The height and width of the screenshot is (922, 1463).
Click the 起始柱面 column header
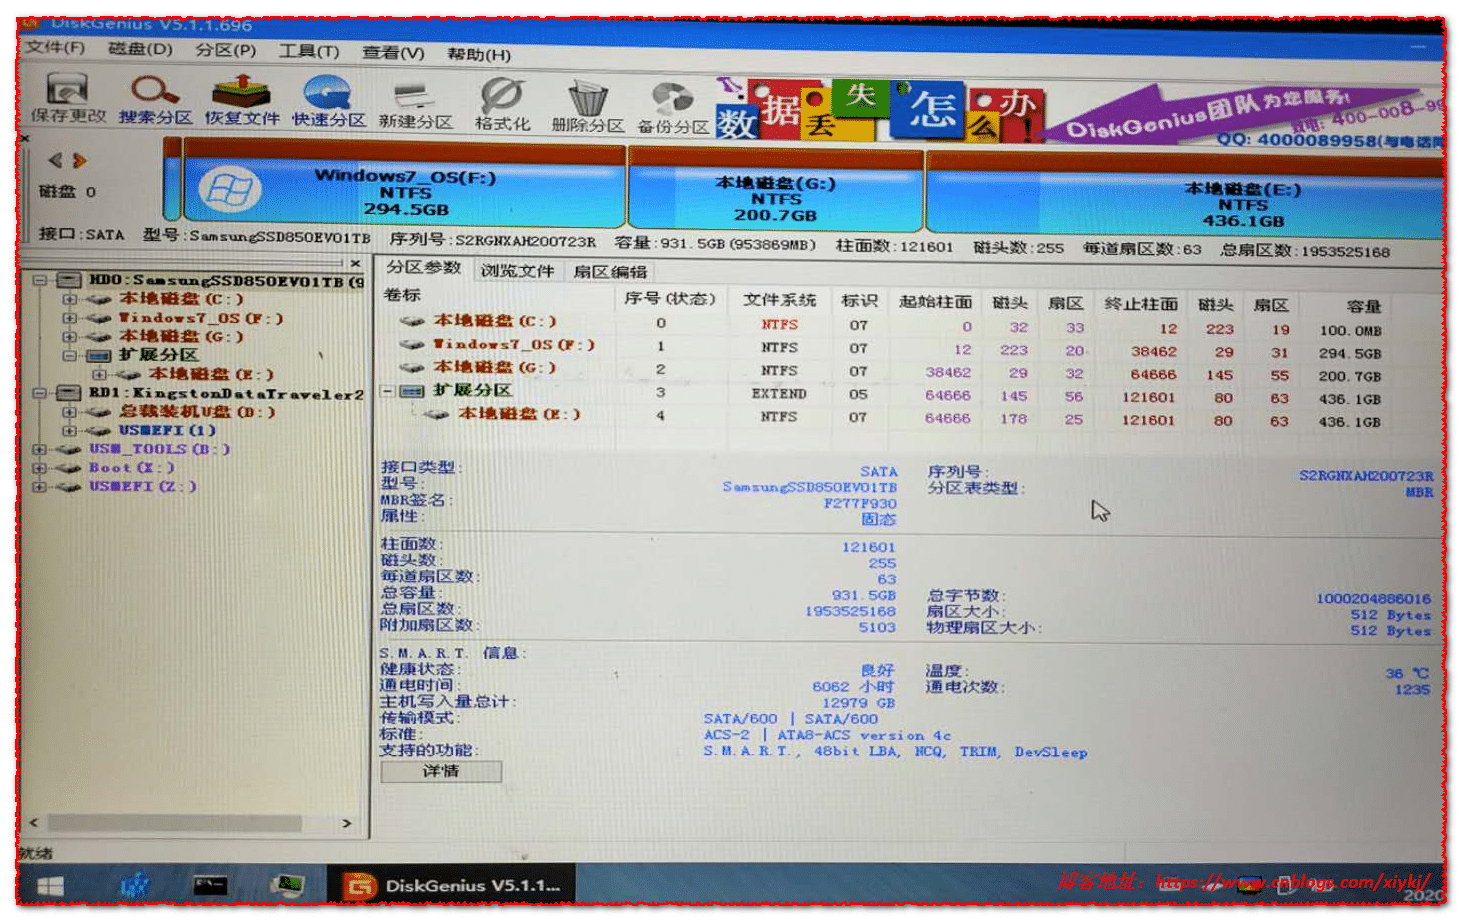pos(935,302)
